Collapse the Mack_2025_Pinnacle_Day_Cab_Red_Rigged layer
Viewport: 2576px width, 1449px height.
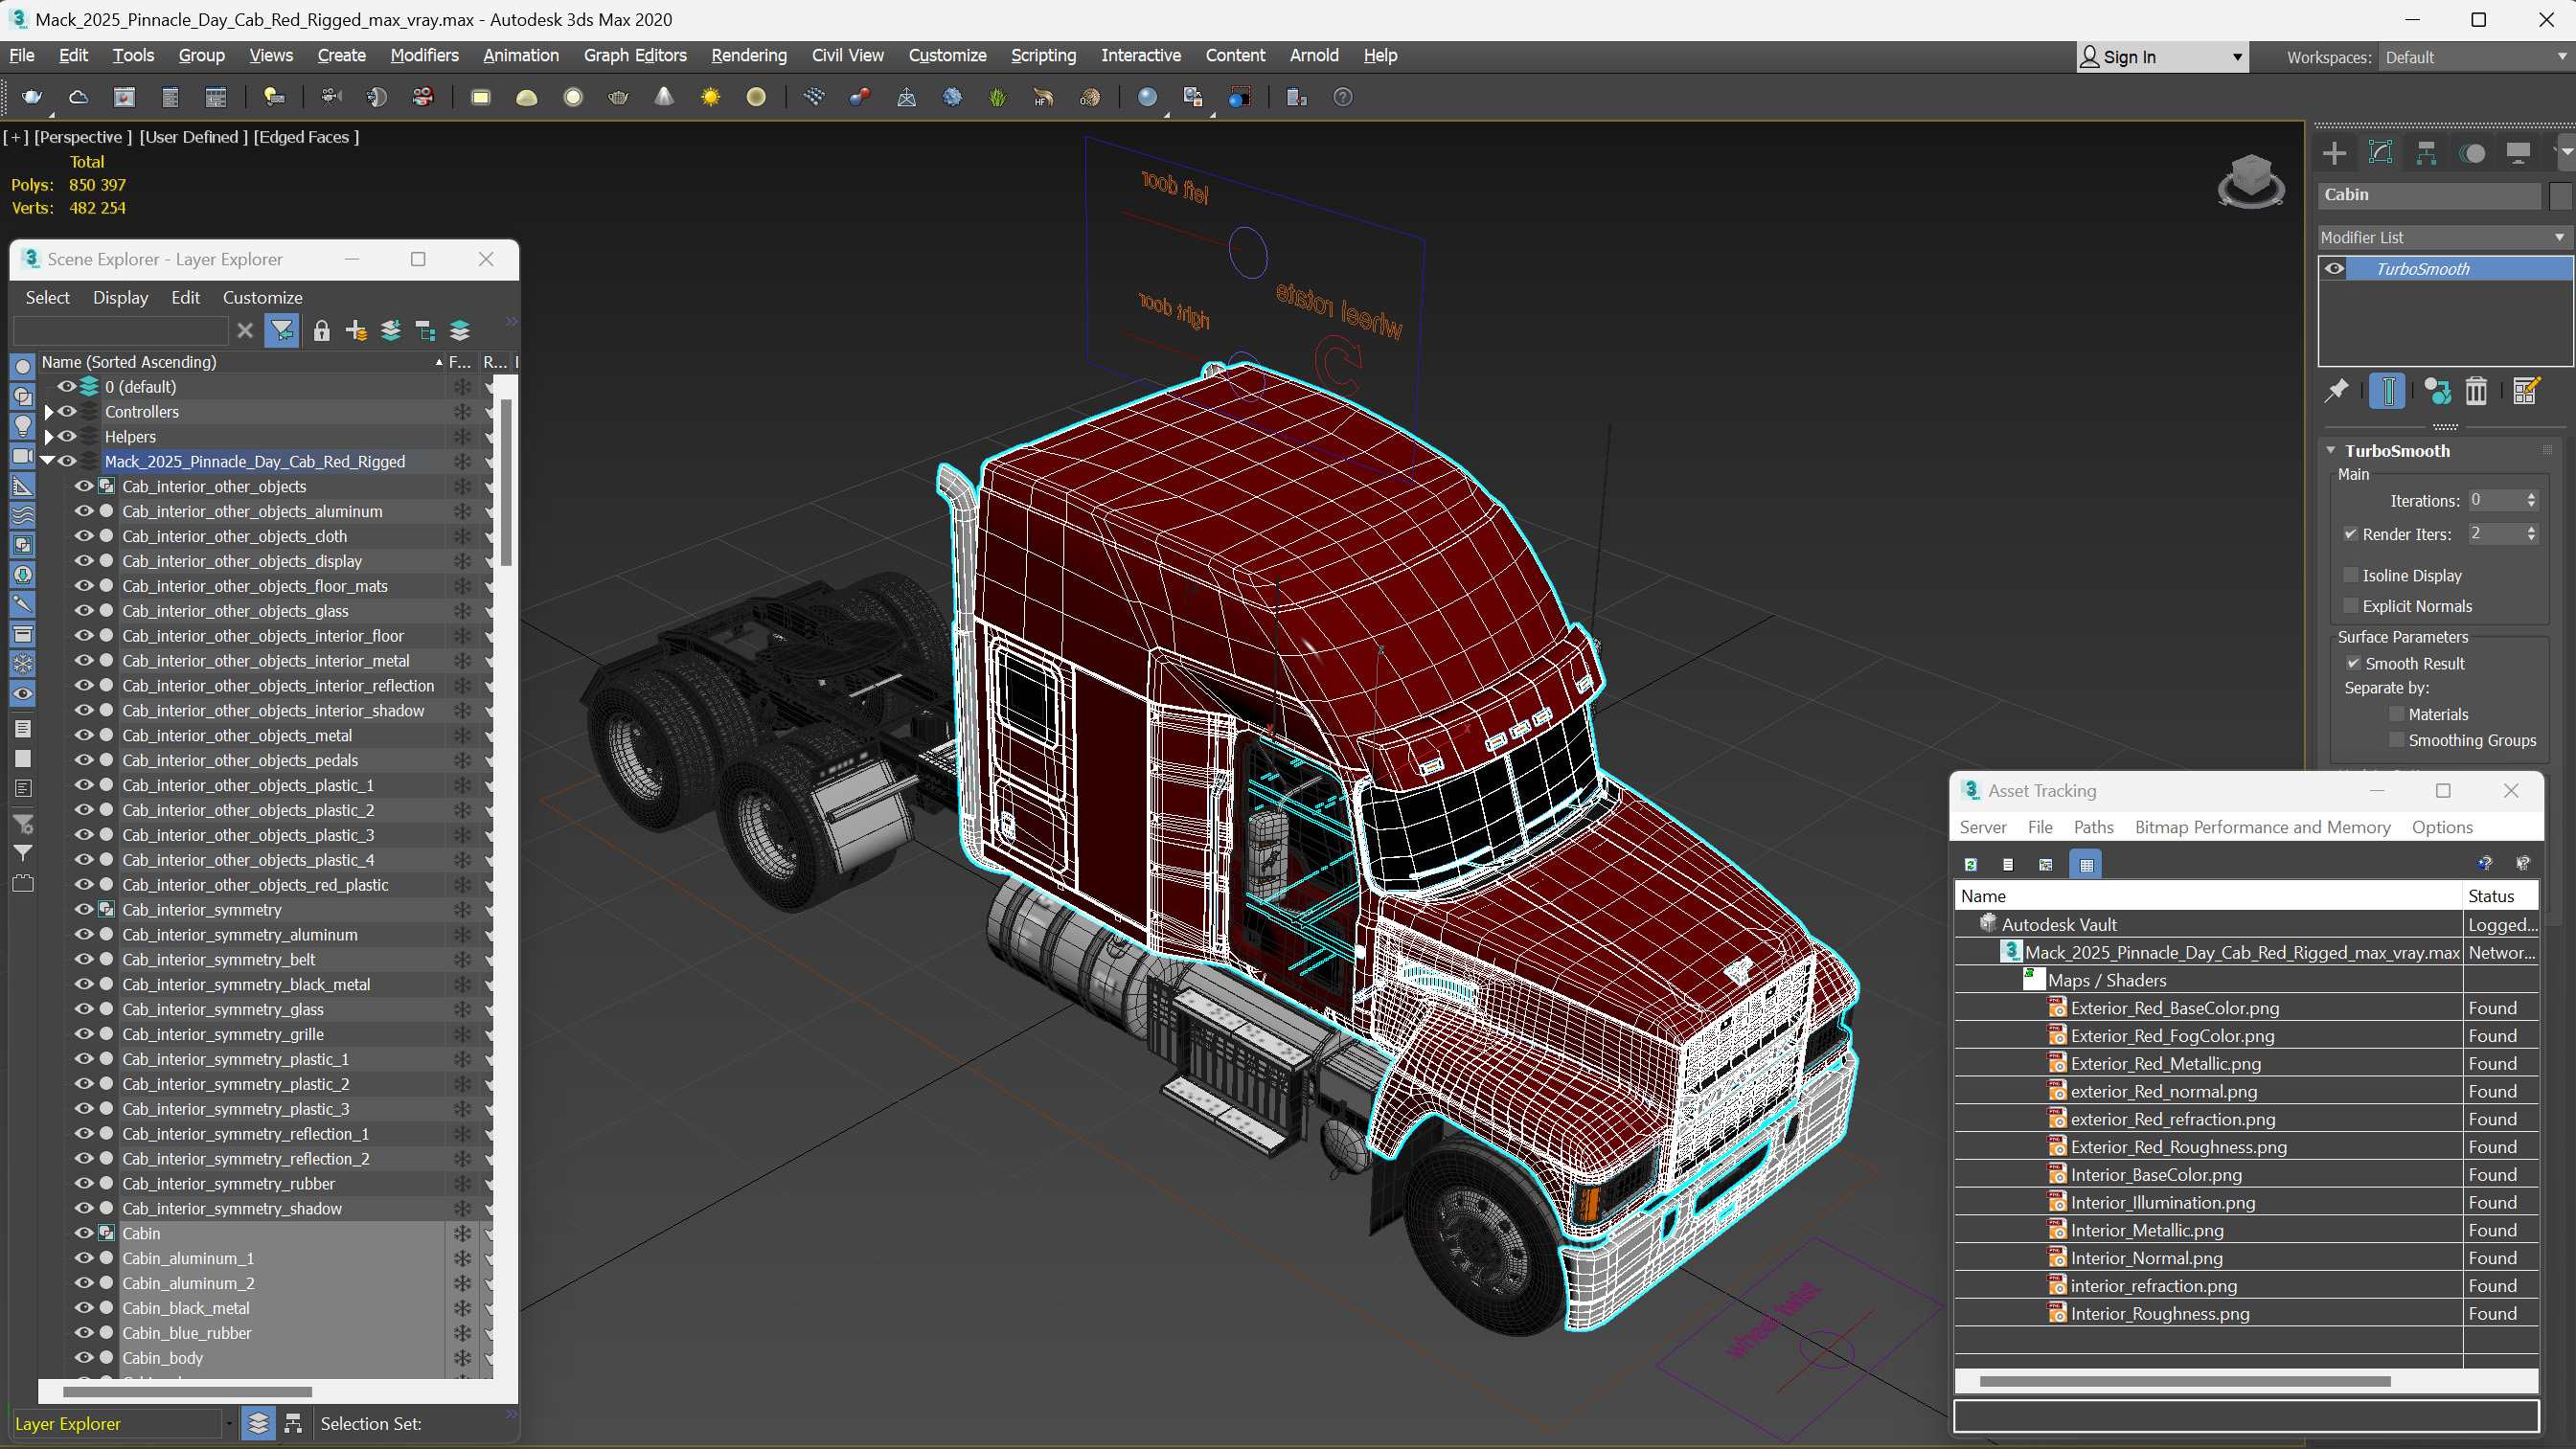tap(47, 461)
